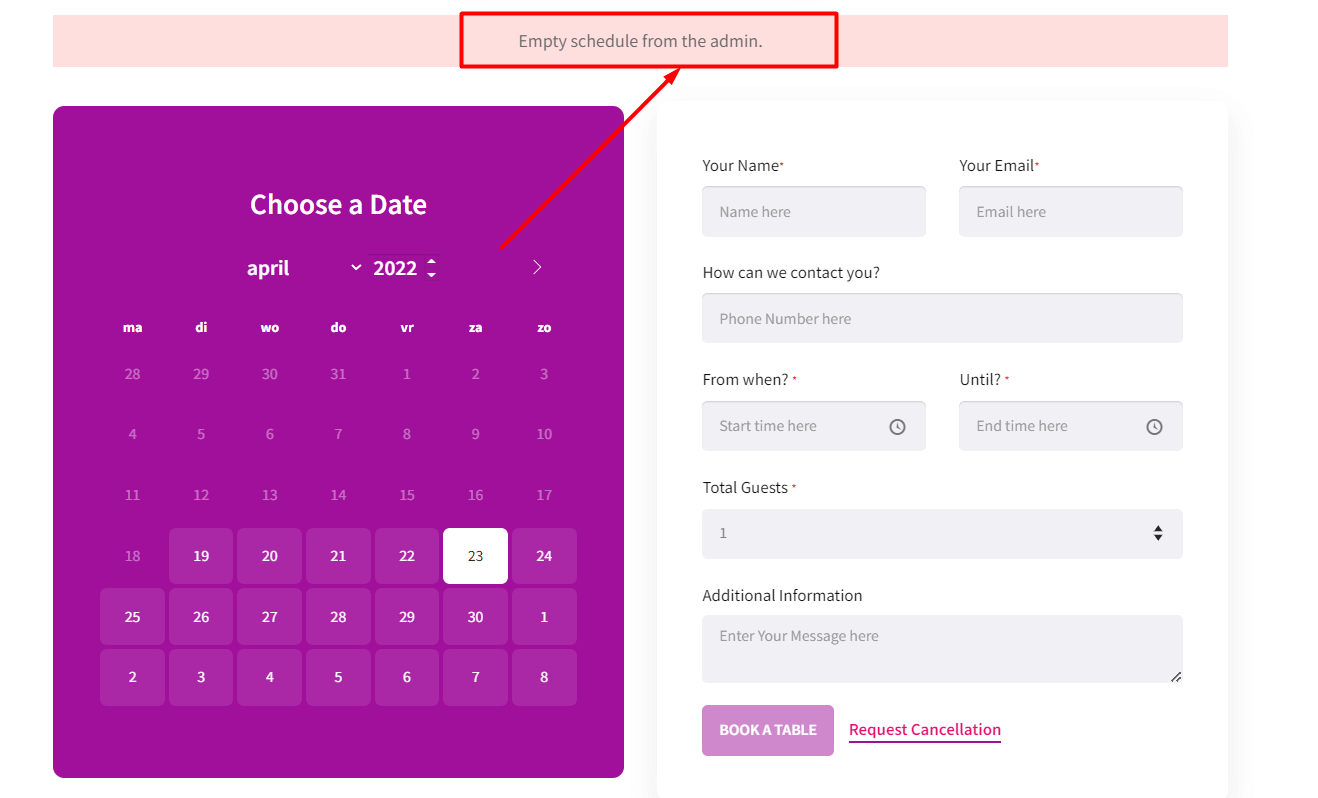The width and height of the screenshot is (1318, 798).
Task: Click the resize handle on message box
Action: (1176, 679)
